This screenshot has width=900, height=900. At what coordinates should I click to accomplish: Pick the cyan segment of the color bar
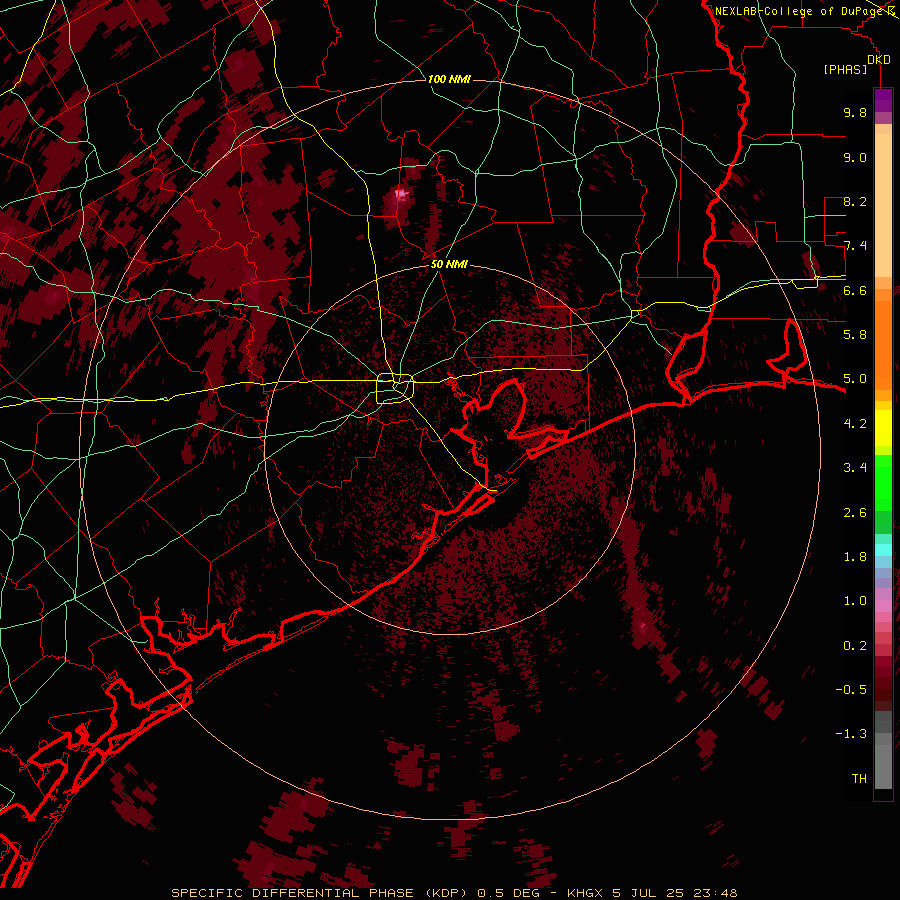(883, 550)
